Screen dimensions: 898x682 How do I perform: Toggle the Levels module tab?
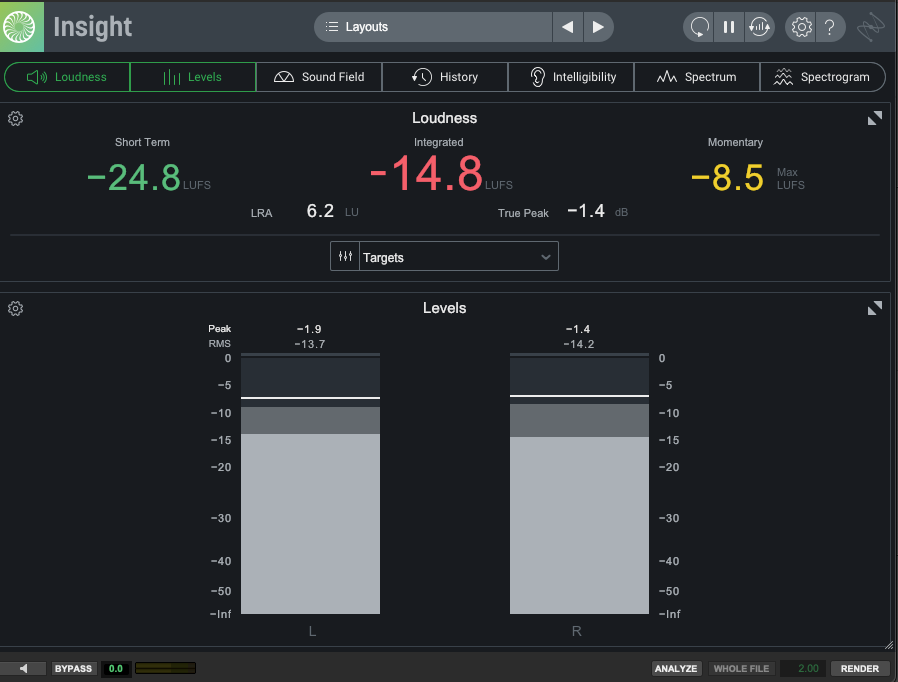tap(193, 77)
